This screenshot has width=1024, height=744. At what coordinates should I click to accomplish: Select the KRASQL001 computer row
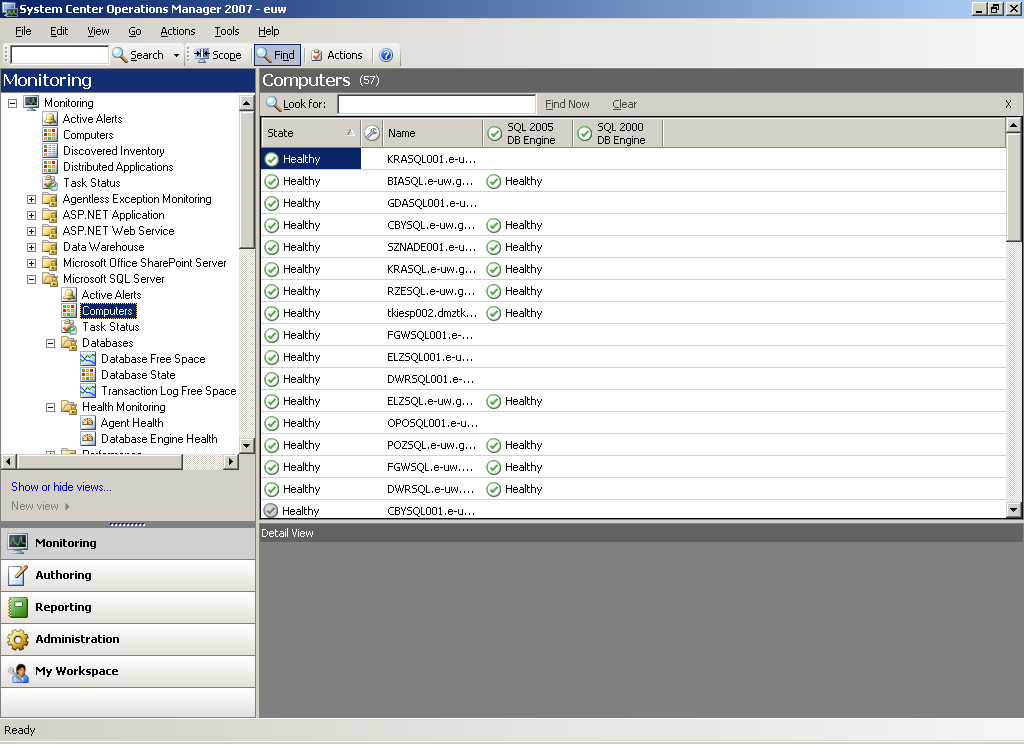point(633,159)
